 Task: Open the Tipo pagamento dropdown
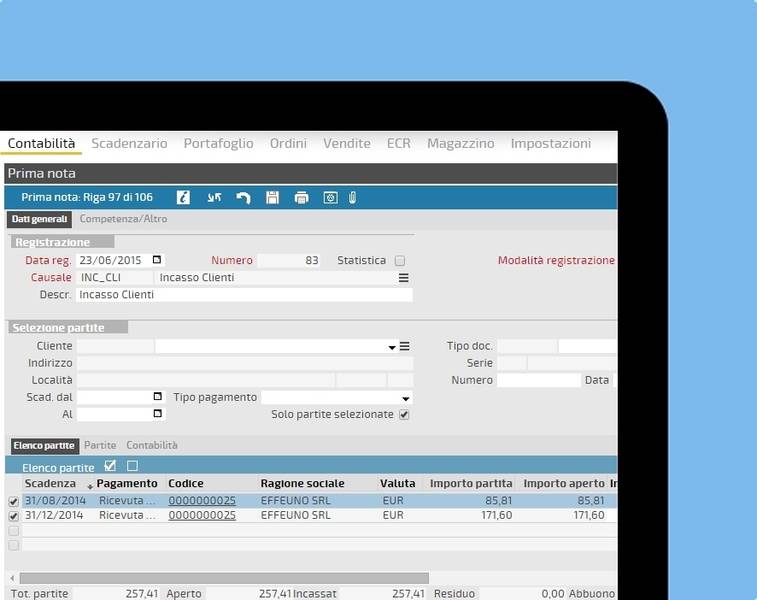click(x=404, y=398)
